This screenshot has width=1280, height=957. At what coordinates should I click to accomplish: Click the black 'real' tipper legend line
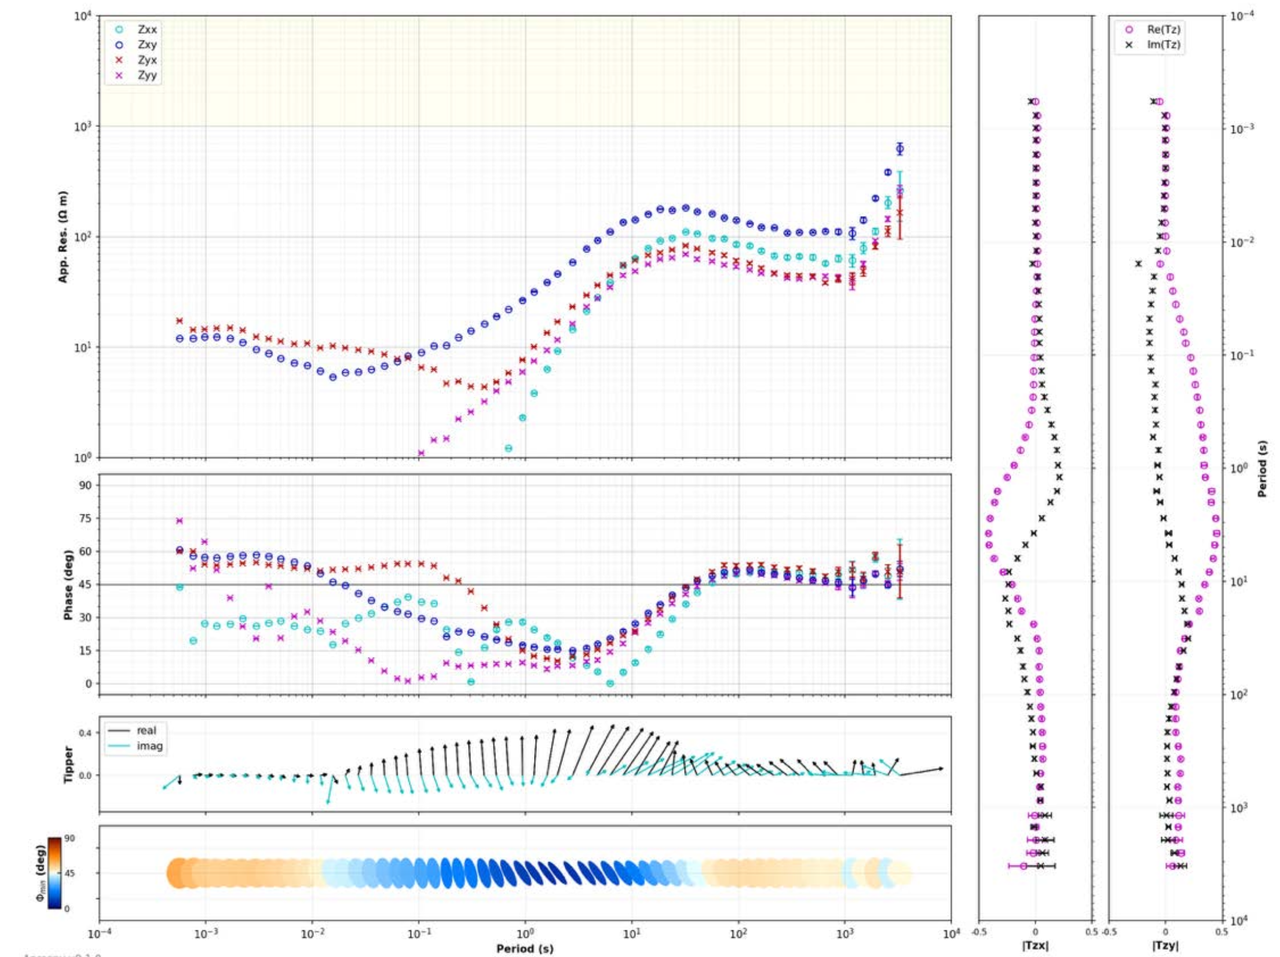pos(118,731)
